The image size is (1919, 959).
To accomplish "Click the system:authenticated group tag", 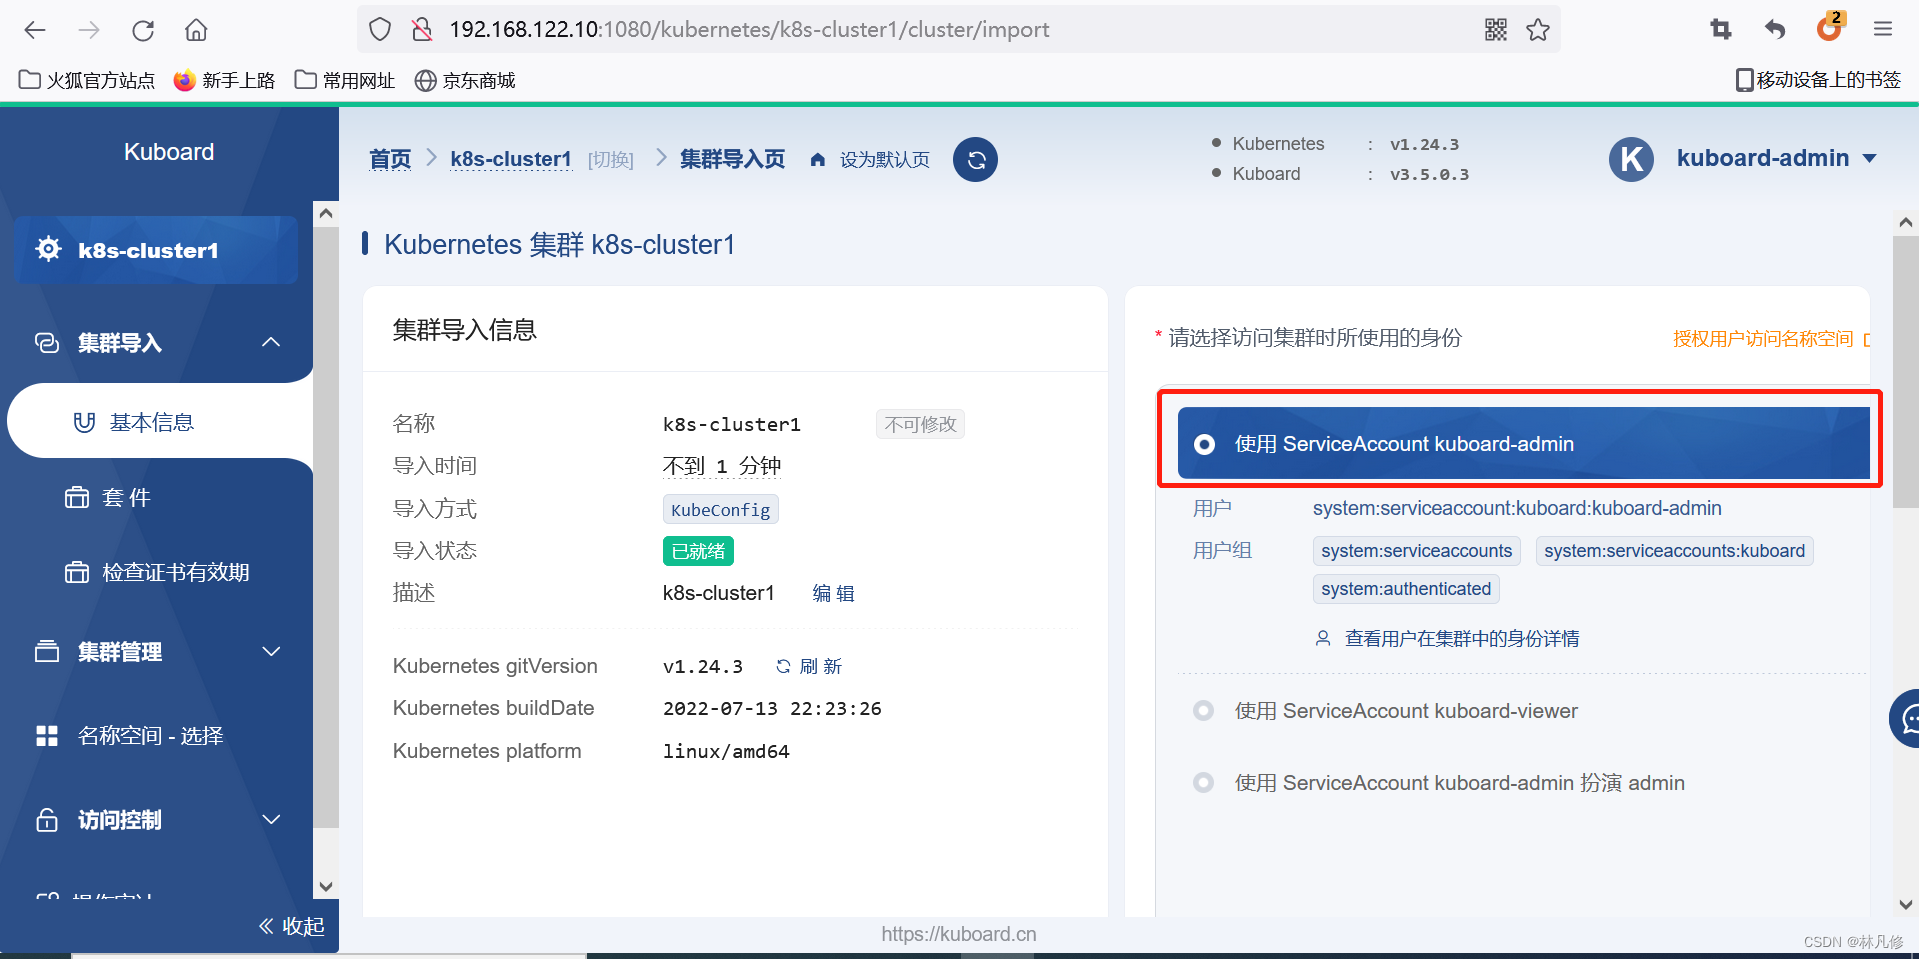I will coord(1405,589).
